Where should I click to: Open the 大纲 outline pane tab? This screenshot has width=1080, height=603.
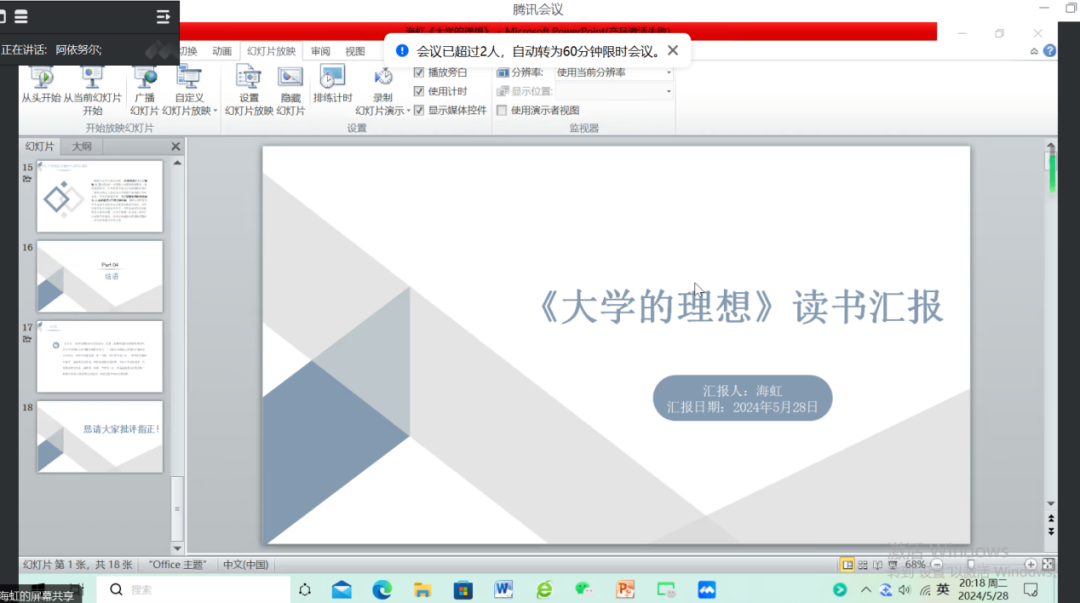(81, 146)
